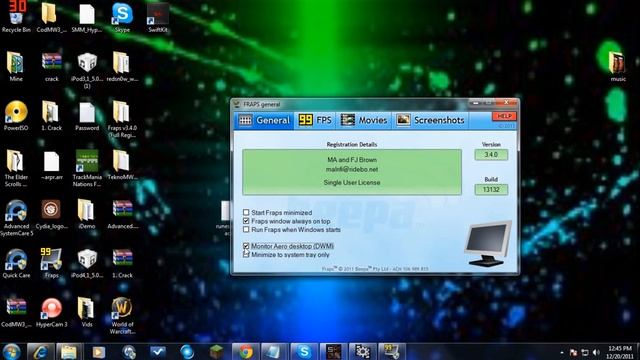The image size is (640, 360).
Task: Open the Minecraft block icon in taskbar
Action: 216,351
